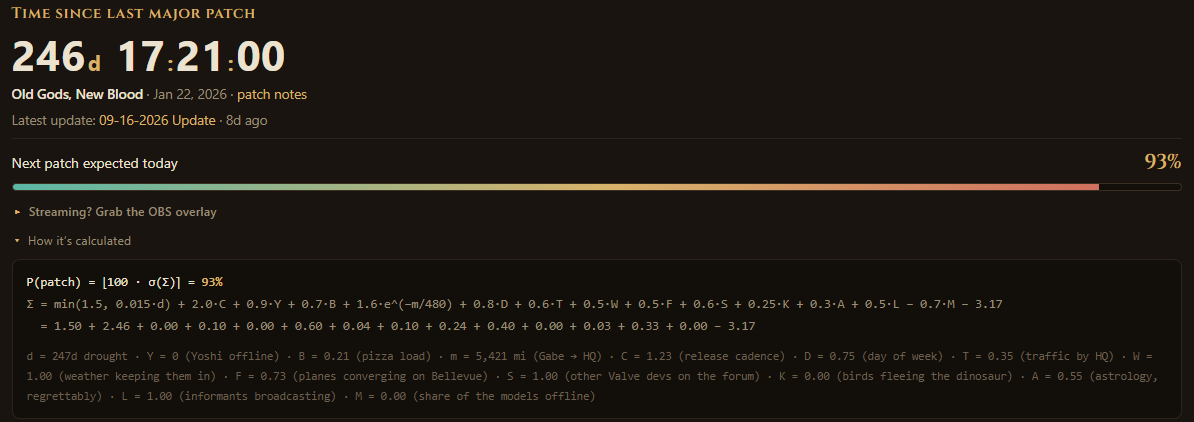This screenshot has width=1194, height=422.
Task: Open the 09-16-2026 Update link
Action: (x=157, y=120)
